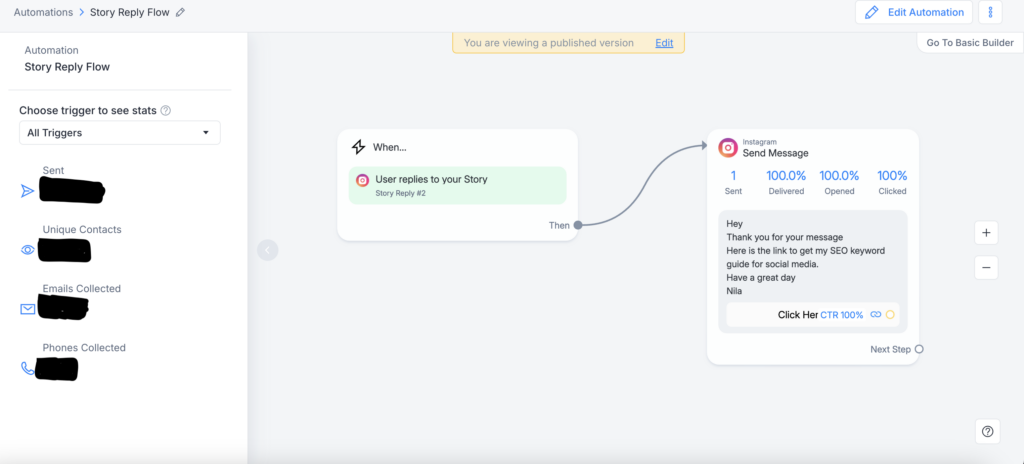
Task: Click the Phones Collected label
Action: [x=84, y=348]
